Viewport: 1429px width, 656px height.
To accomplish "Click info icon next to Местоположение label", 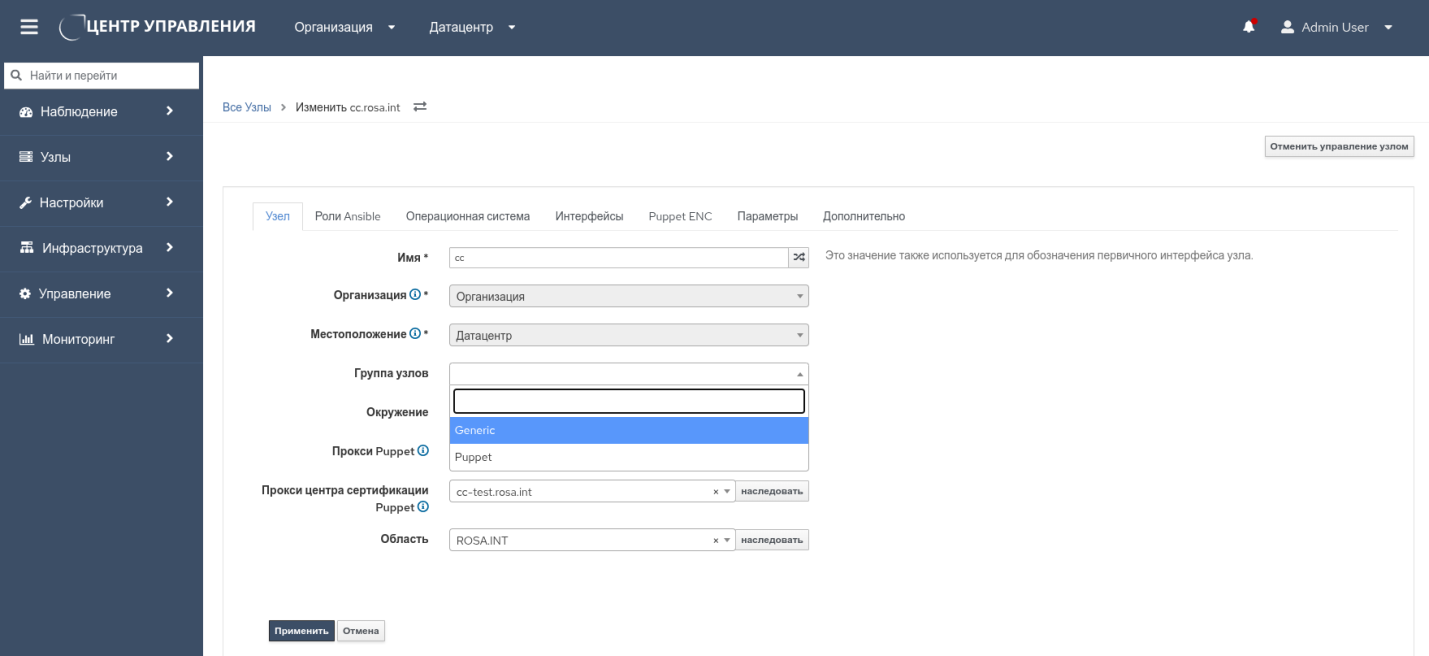I will pyautogui.click(x=415, y=333).
